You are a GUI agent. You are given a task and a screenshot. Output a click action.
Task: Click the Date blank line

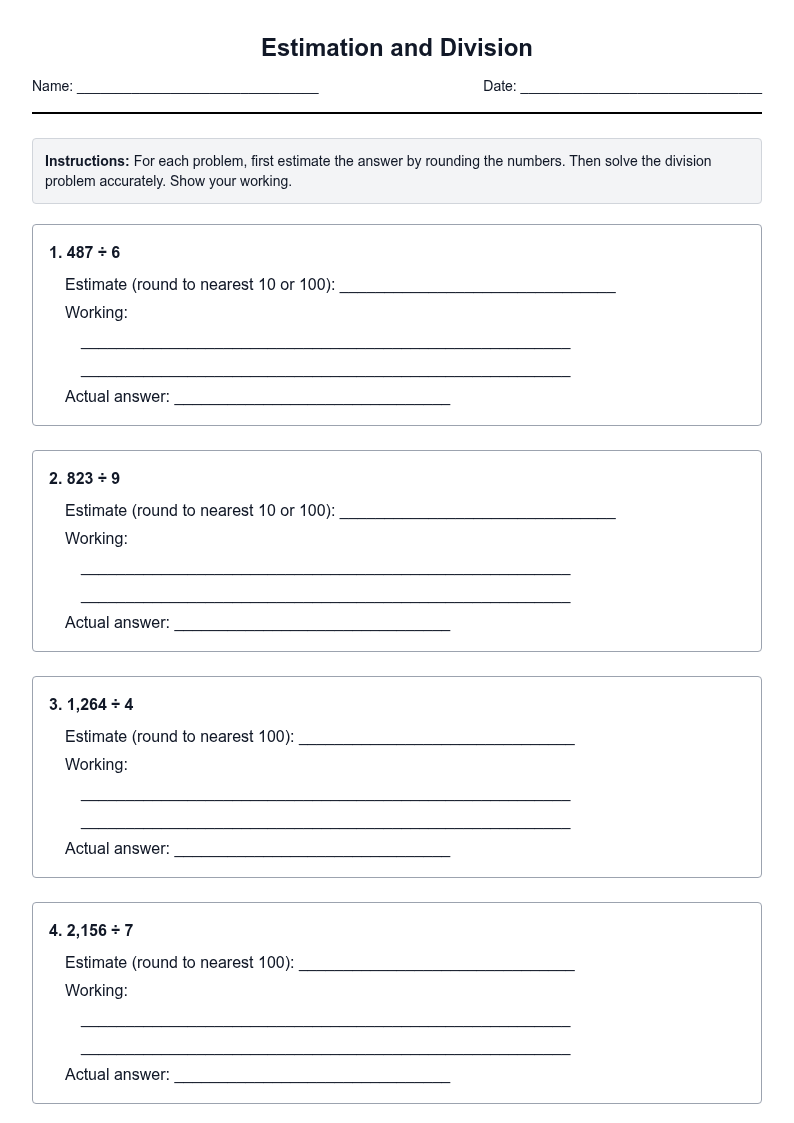point(641,86)
